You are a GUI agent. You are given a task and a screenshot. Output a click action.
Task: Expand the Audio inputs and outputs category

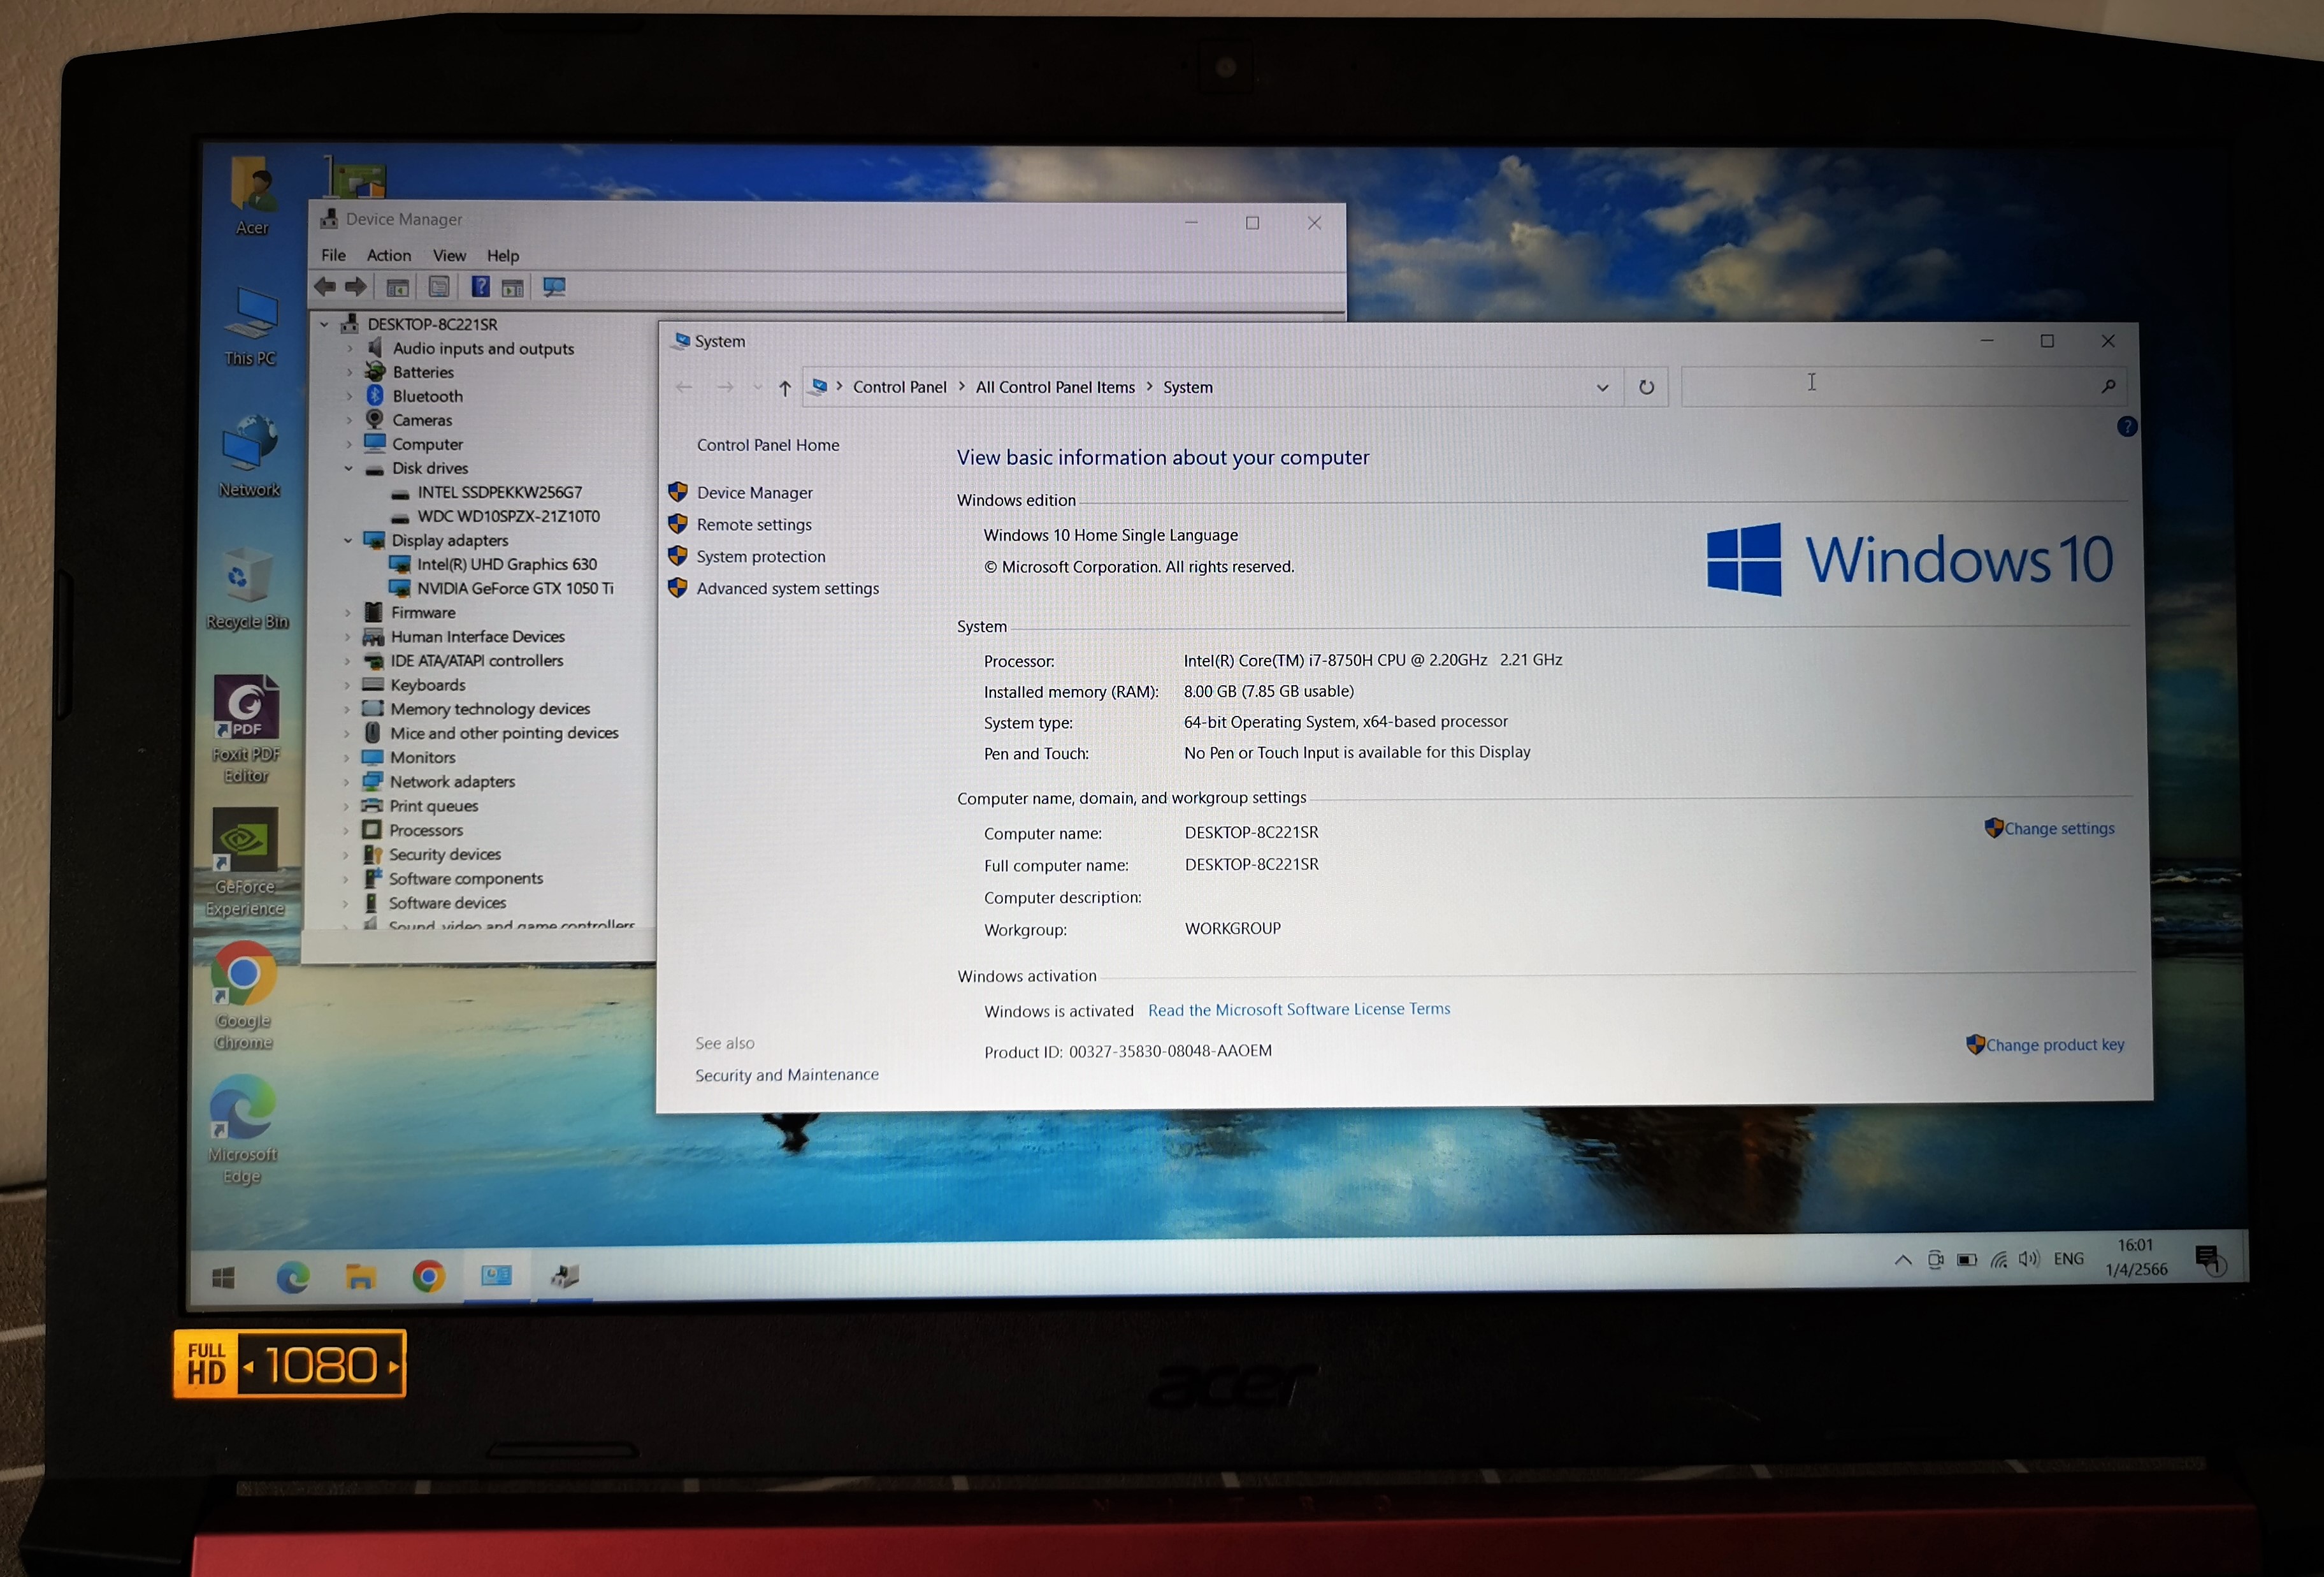(349, 348)
